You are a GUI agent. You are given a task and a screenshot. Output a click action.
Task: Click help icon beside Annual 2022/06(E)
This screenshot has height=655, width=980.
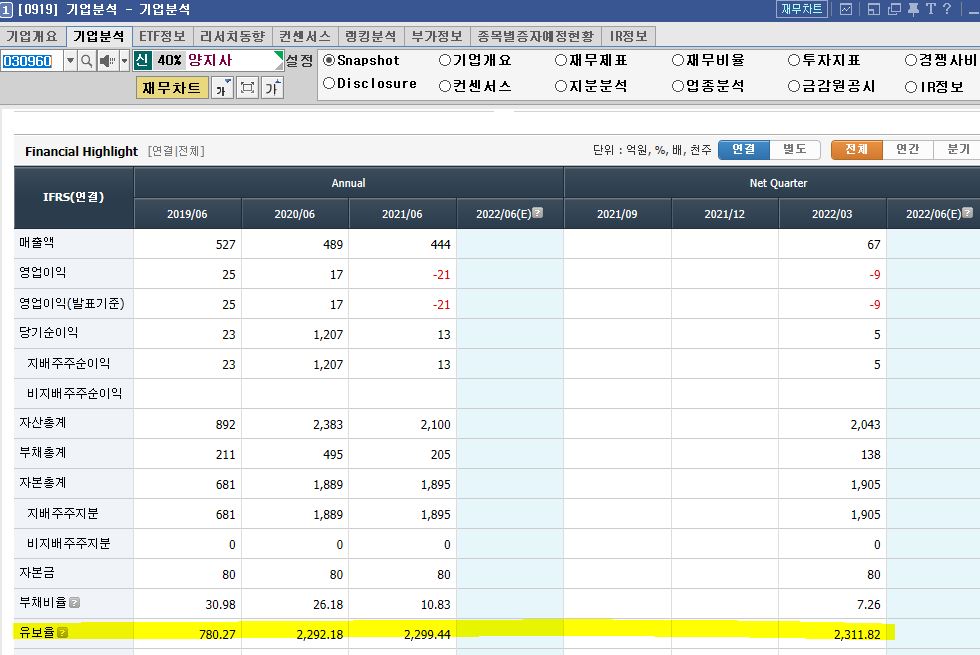coord(538,212)
